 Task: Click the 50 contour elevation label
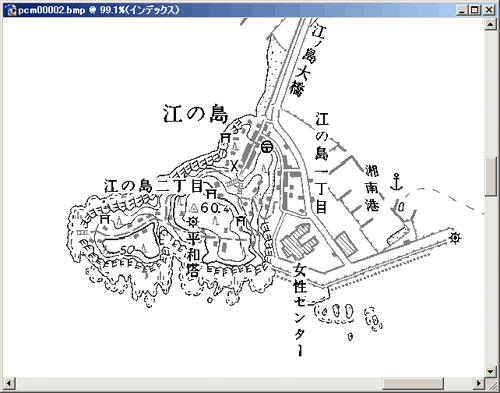pyautogui.click(x=126, y=250)
